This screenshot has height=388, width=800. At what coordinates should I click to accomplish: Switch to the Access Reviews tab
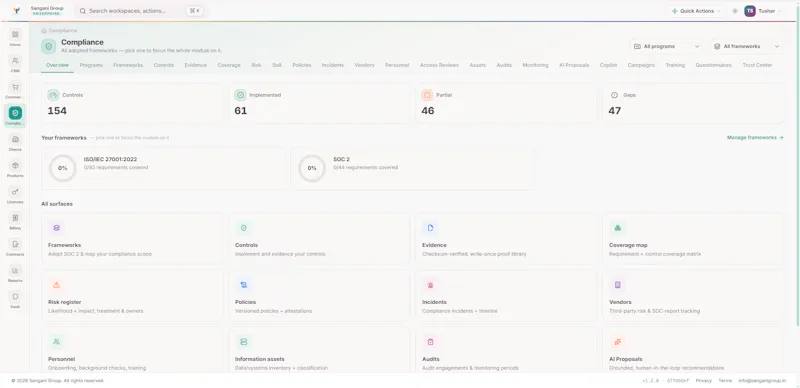(x=439, y=65)
